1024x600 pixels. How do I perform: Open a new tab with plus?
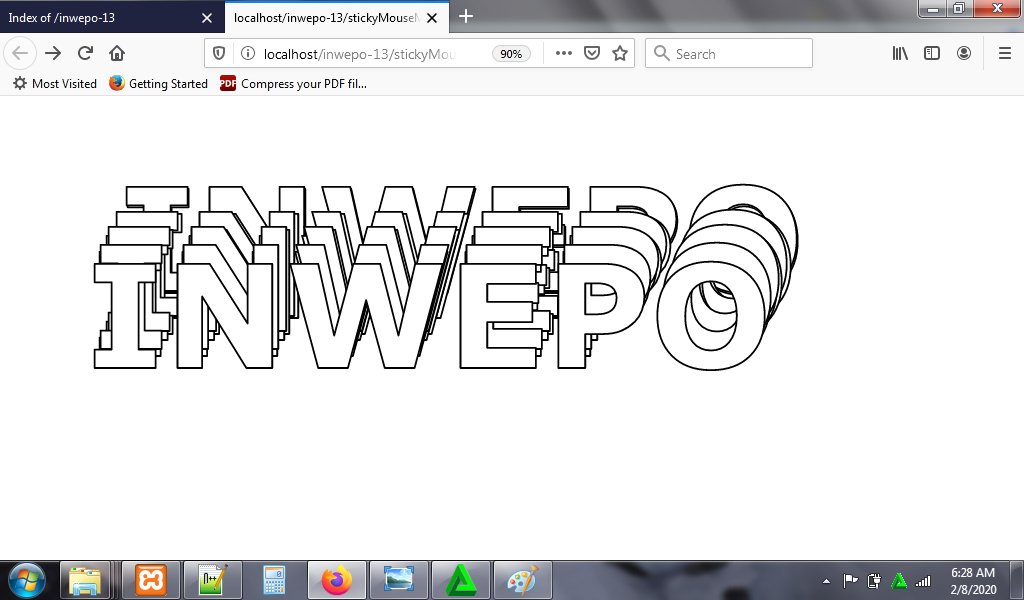pyautogui.click(x=466, y=17)
